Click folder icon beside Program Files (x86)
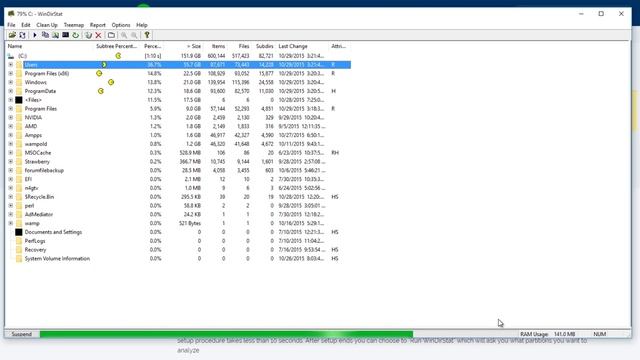Screen dimensions: 640x360 pyautogui.click(x=19, y=73)
